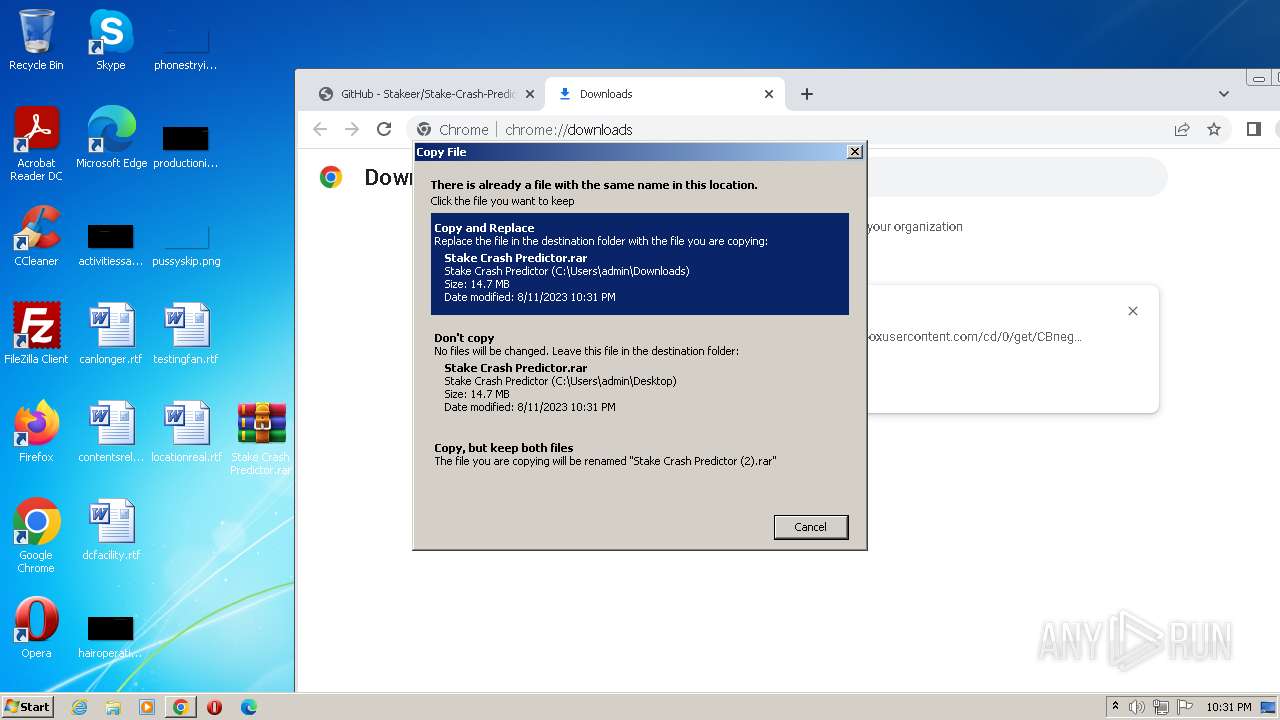Open the volume control in the tray

point(1137,707)
